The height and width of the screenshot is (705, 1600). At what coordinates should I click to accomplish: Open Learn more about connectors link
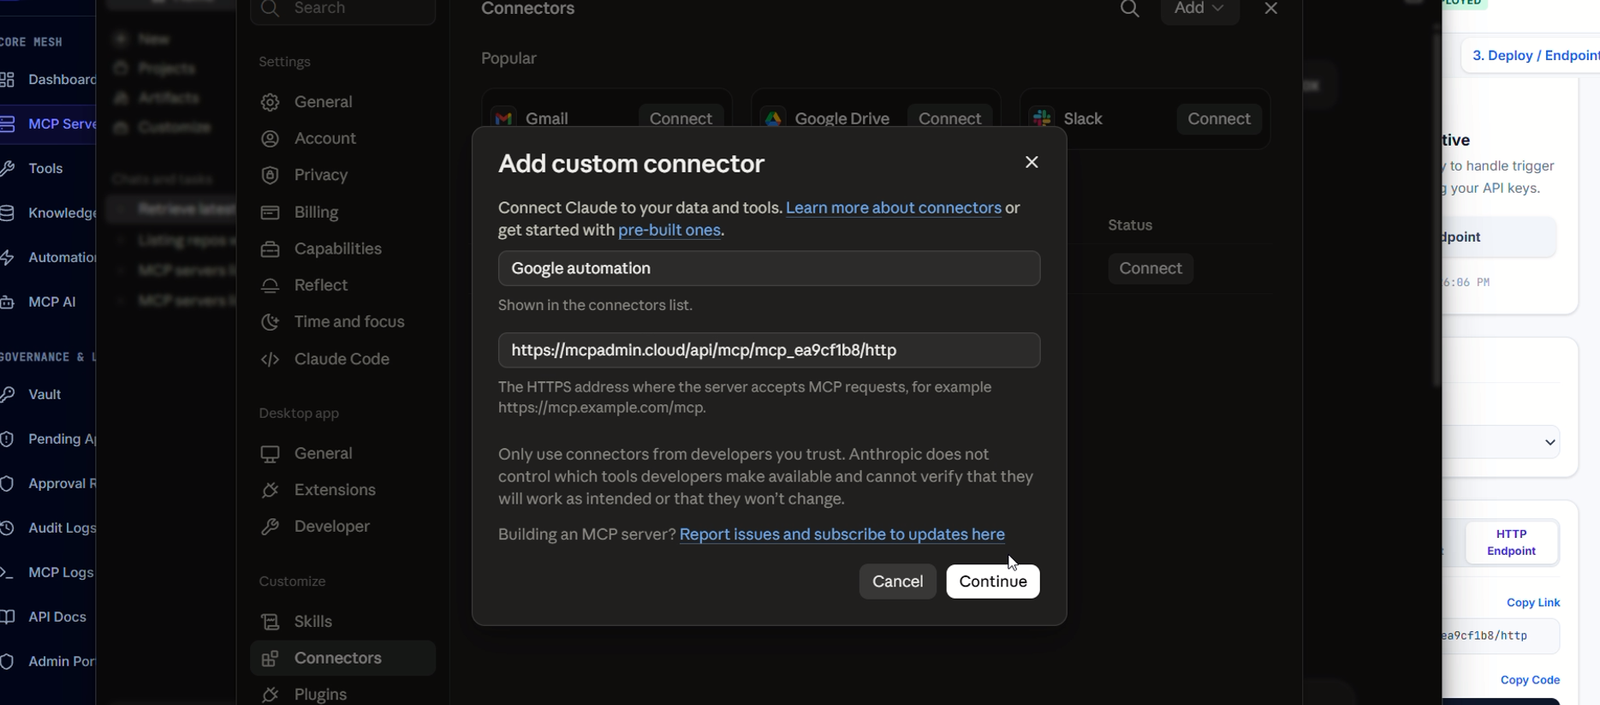point(893,208)
